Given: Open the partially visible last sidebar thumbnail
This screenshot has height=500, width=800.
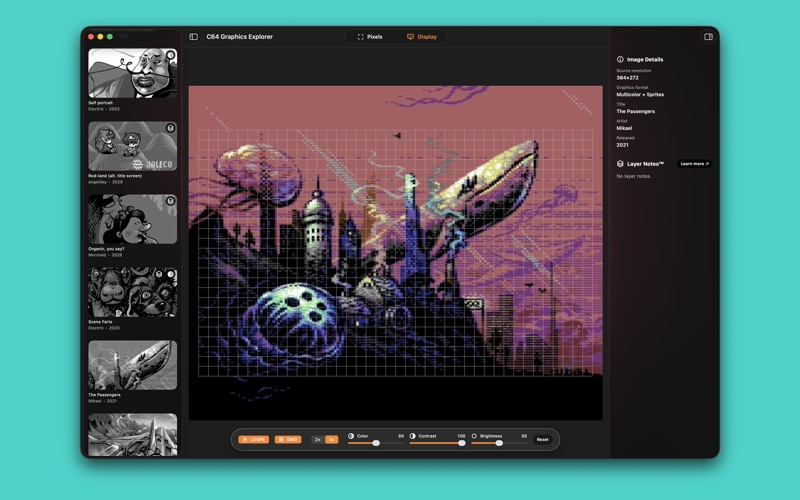Looking at the screenshot, I should click(133, 435).
